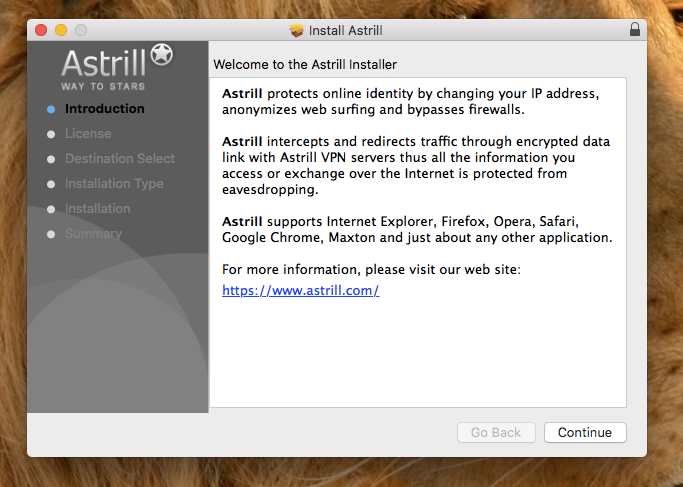Click the Welcome to the Astrill Installer heading
The width and height of the screenshot is (683, 487).
tap(305, 64)
